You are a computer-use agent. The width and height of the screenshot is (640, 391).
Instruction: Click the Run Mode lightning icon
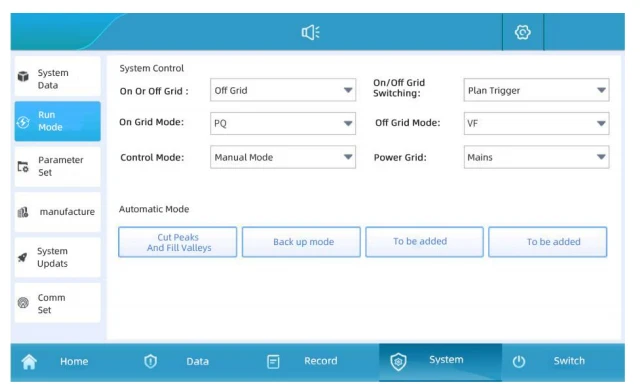click(23, 122)
